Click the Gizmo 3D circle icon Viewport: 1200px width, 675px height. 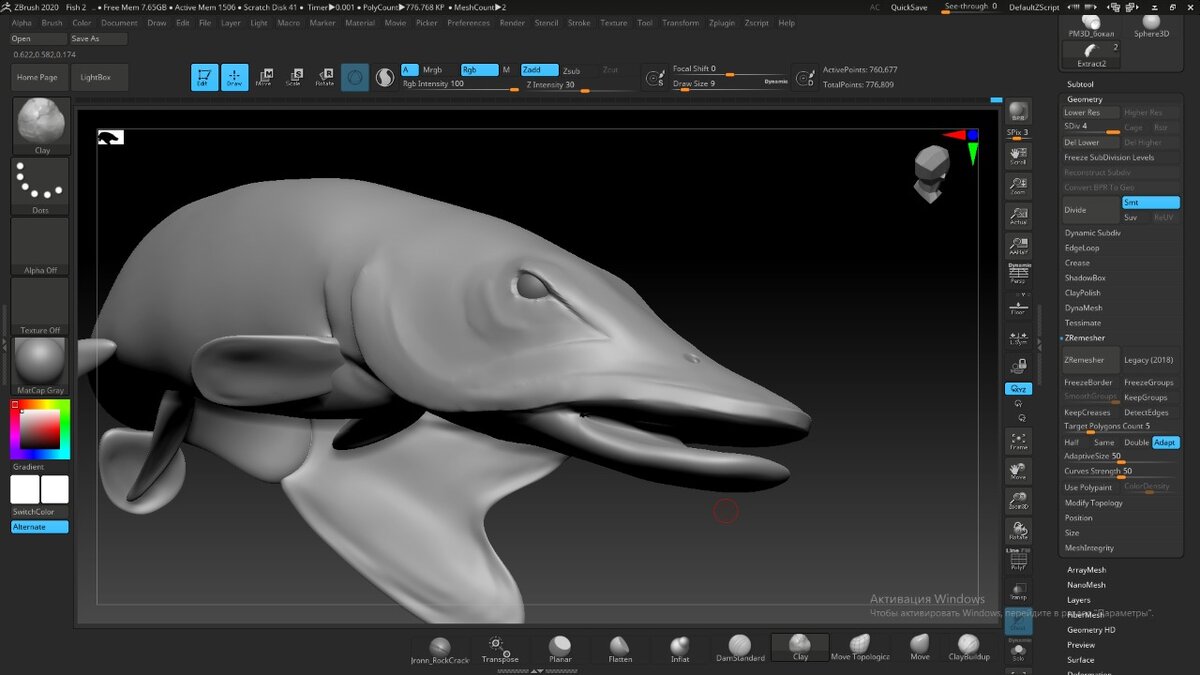[355, 77]
